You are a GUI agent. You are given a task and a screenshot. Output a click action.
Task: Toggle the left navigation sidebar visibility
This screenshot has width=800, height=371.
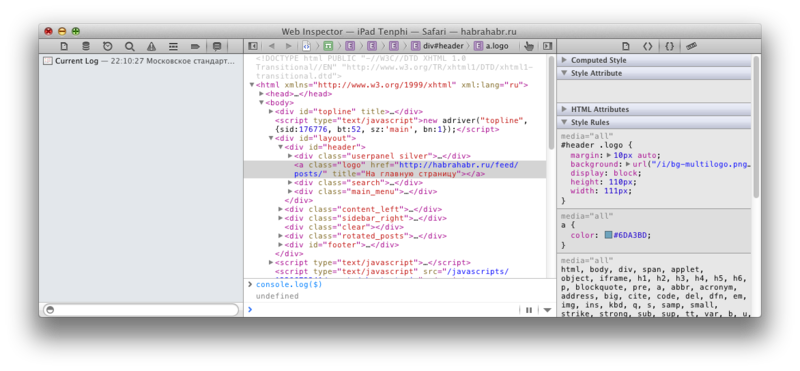click(252, 46)
